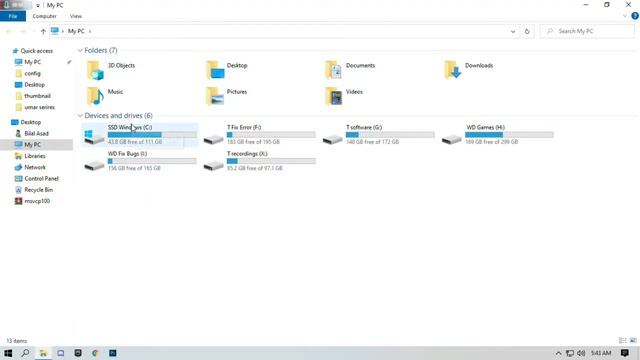Open the notification Action Center icon
This screenshot has height=360, width=640.
click(x=624, y=353)
